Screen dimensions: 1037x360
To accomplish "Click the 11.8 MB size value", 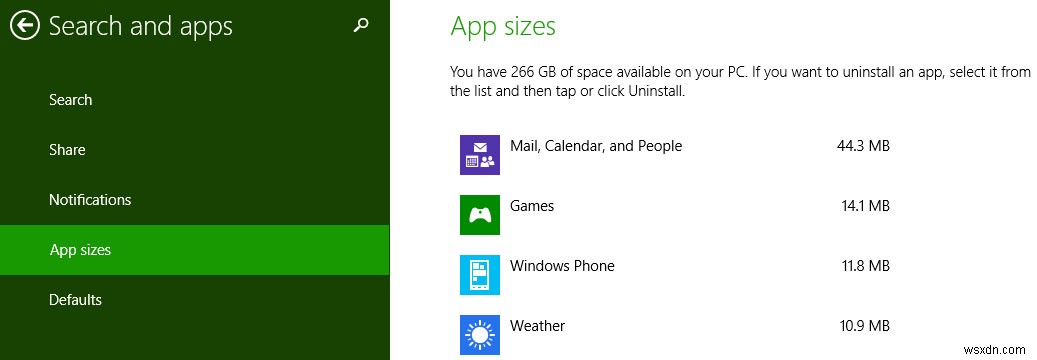I will [x=865, y=266].
